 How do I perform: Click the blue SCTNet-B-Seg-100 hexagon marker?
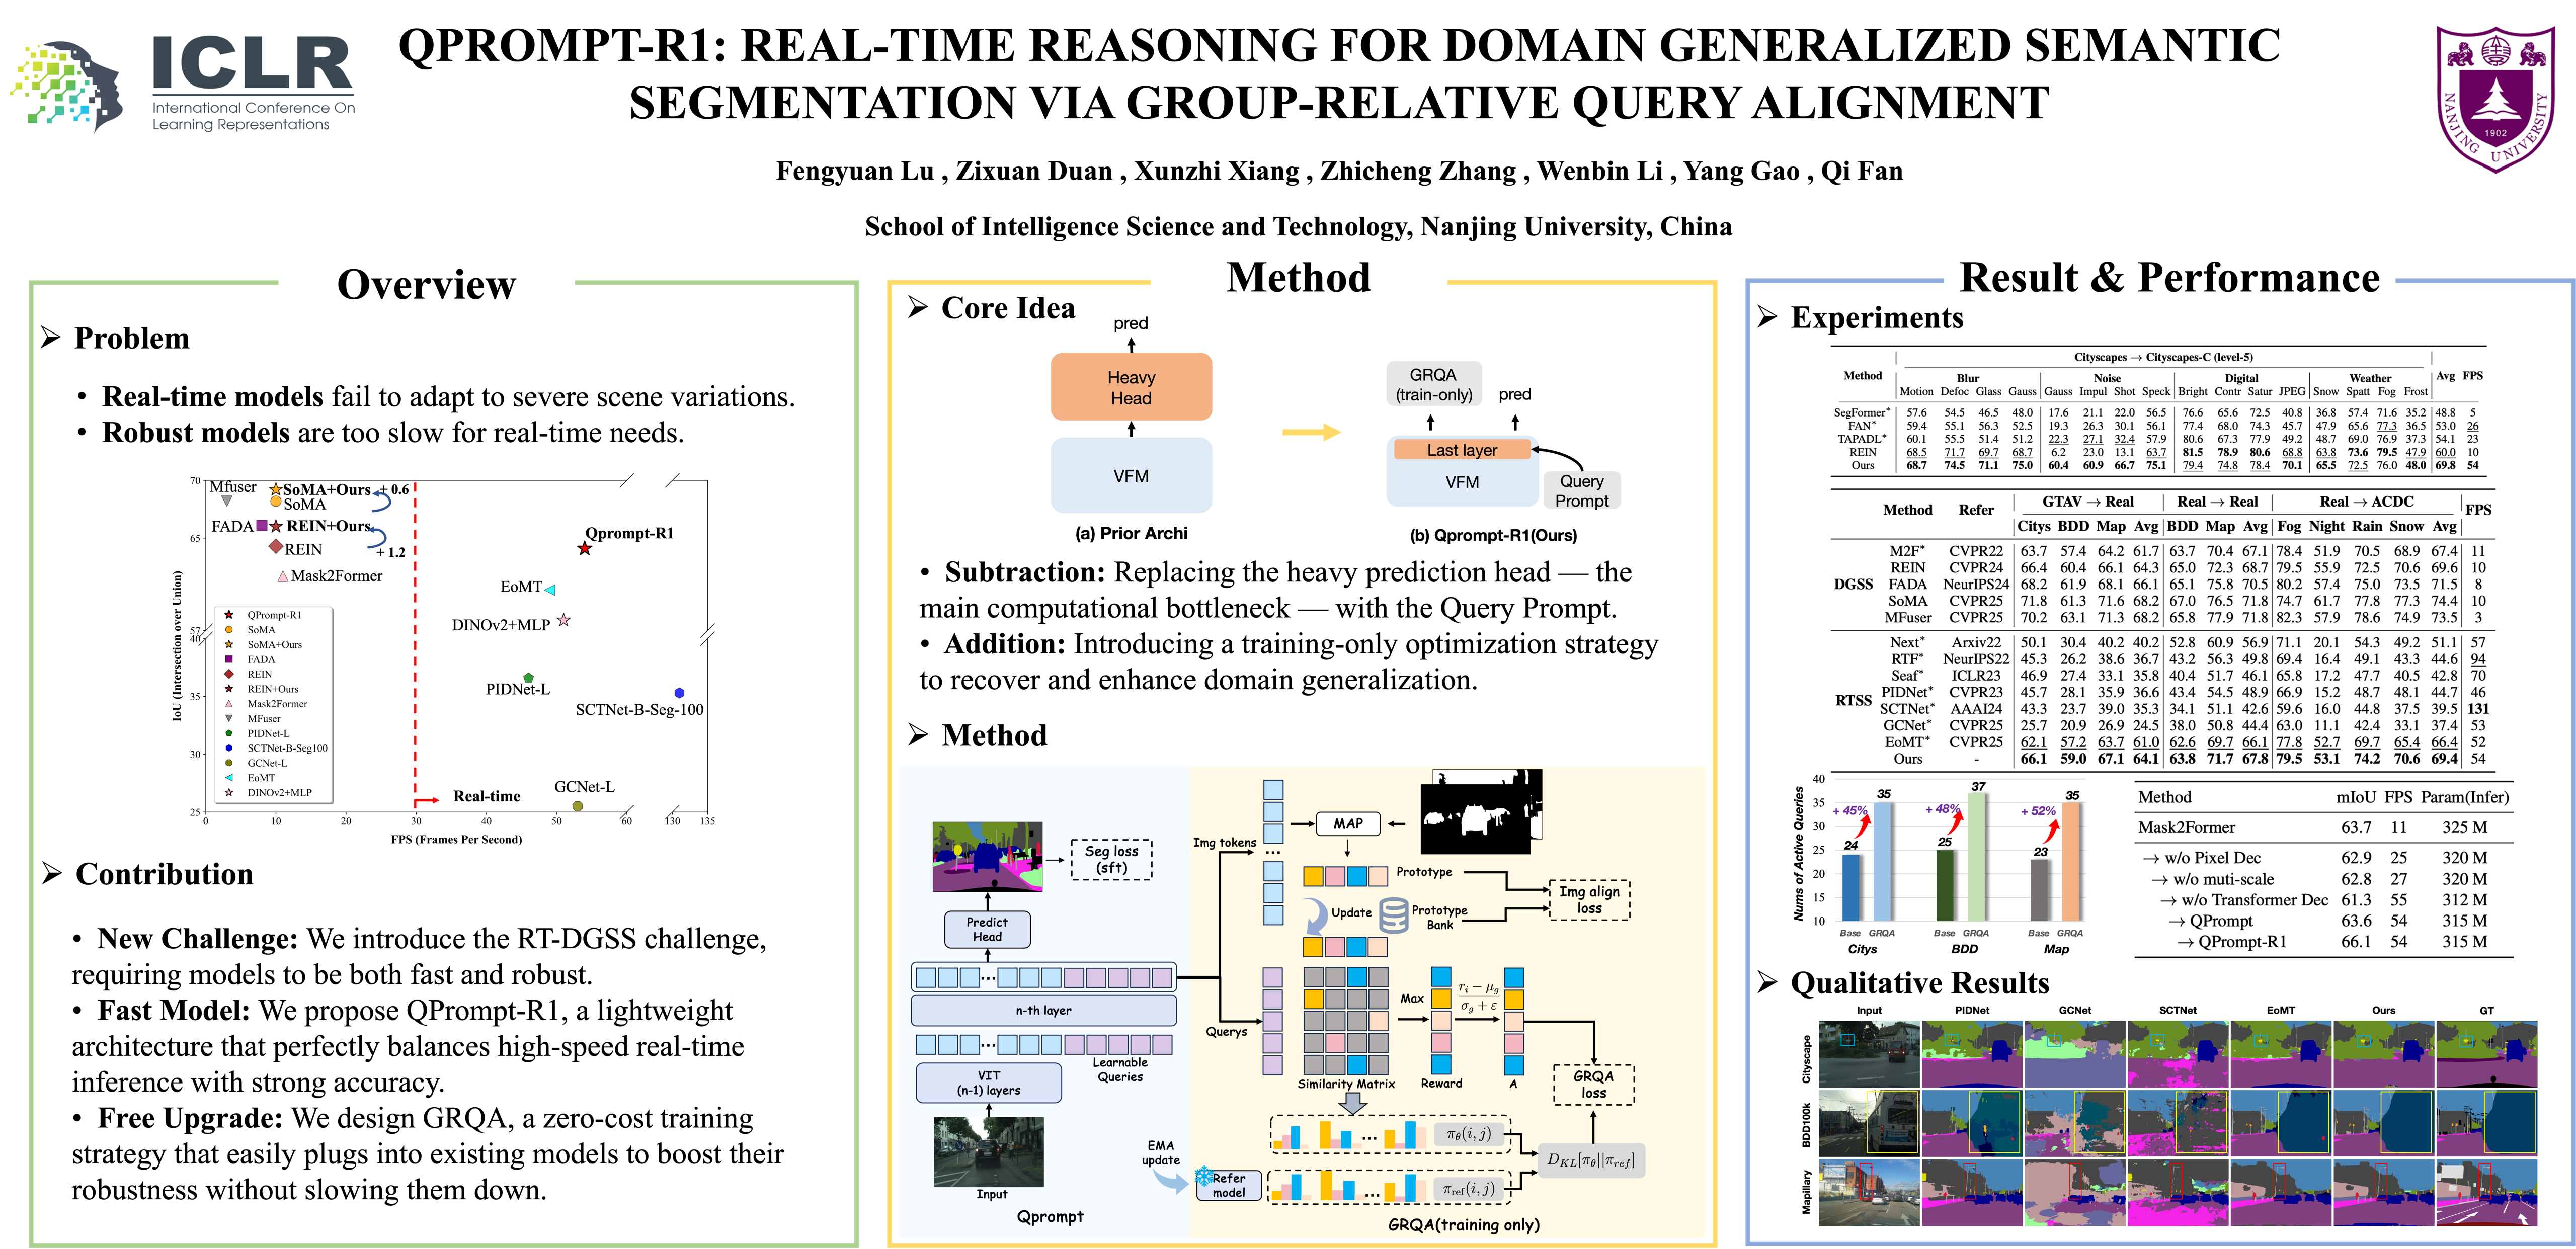point(679,692)
